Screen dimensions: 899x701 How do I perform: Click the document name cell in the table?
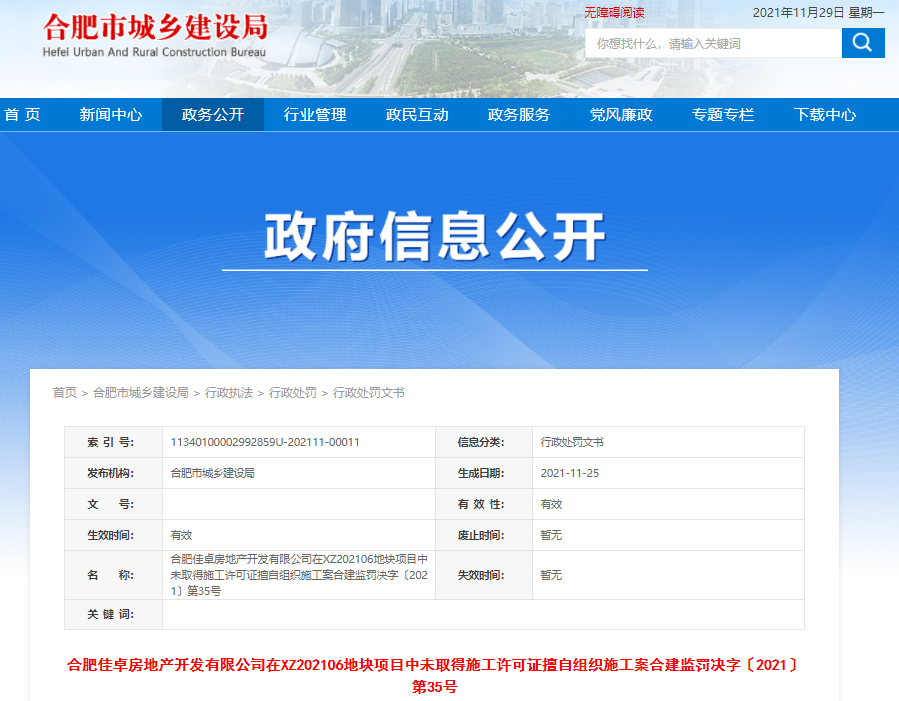coord(299,575)
